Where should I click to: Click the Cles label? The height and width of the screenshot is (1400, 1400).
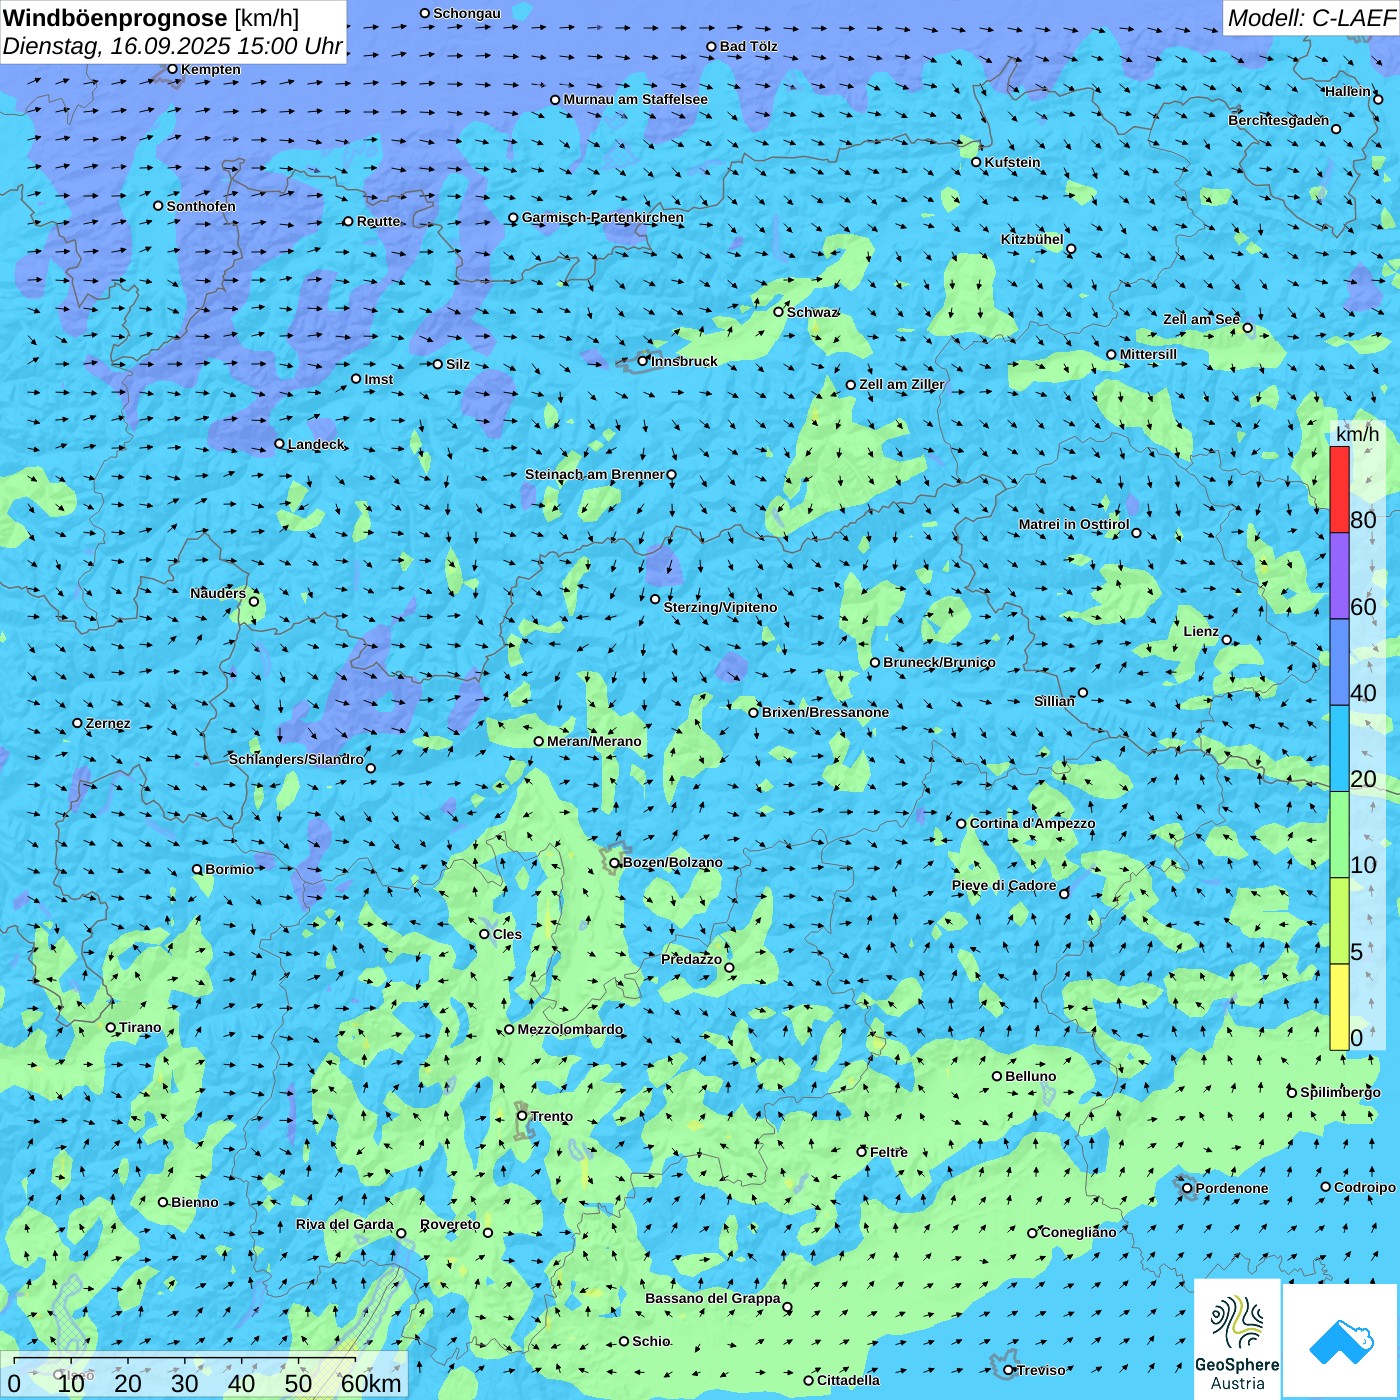tap(507, 934)
